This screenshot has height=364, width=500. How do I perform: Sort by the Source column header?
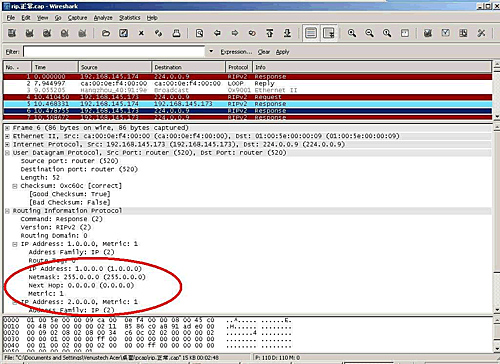coord(115,67)
